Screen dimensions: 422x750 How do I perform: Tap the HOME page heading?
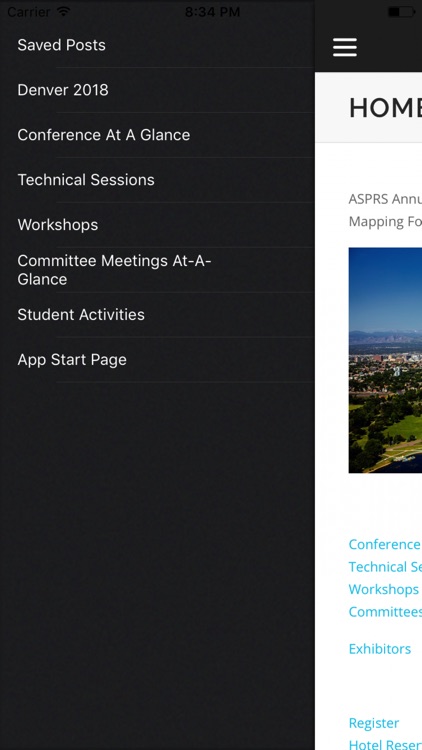[x=385, y=108]
